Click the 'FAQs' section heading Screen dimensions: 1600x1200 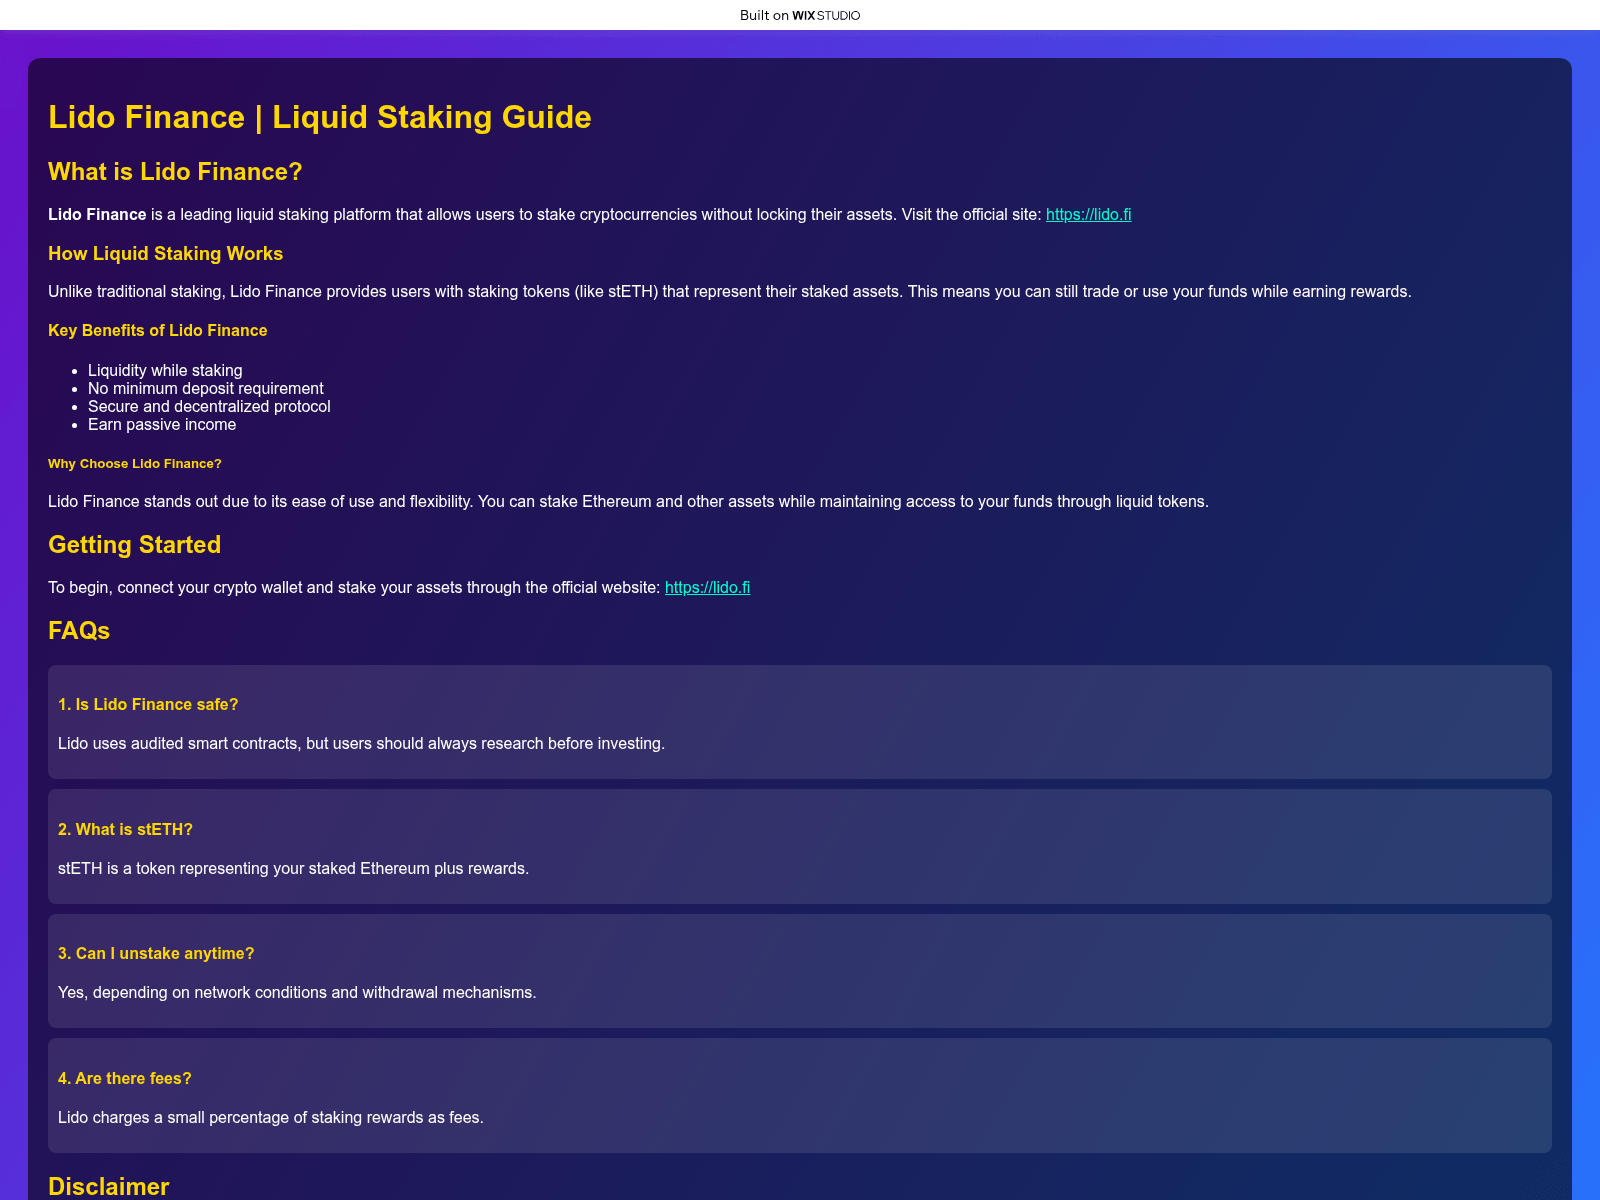tap(79, 631)
